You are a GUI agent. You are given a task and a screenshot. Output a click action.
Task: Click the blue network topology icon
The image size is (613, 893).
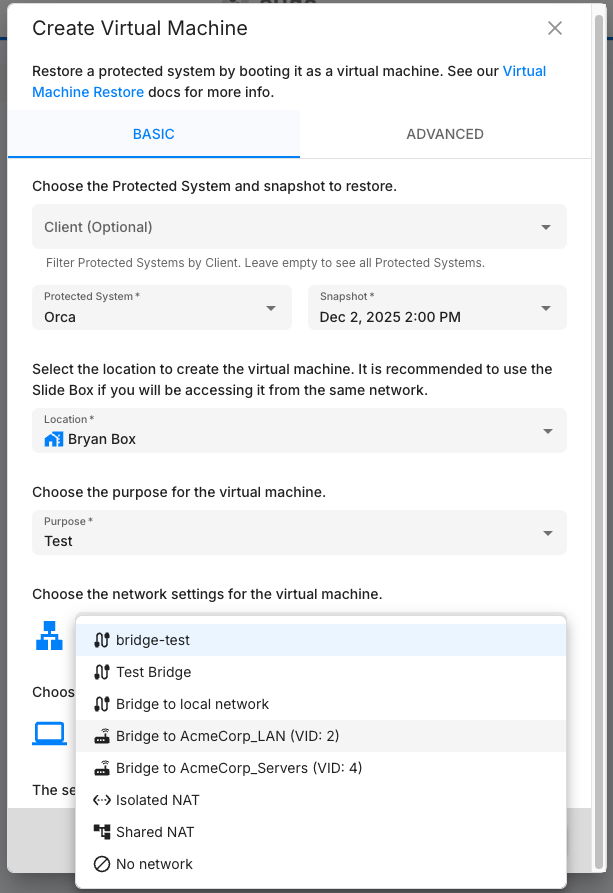(x=48, y=635)
